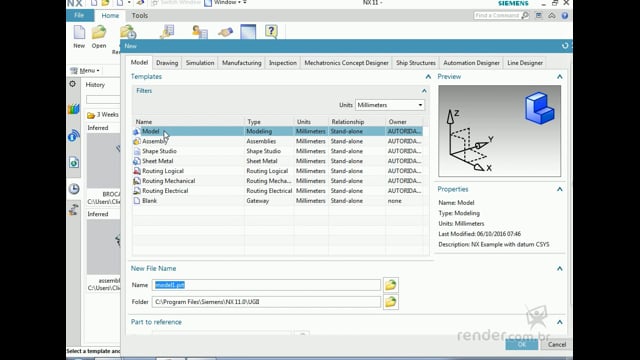640x360 pixels.
Task: Click the Assembly template row icon
Action: pyautogui.click(x=137, y=141)
